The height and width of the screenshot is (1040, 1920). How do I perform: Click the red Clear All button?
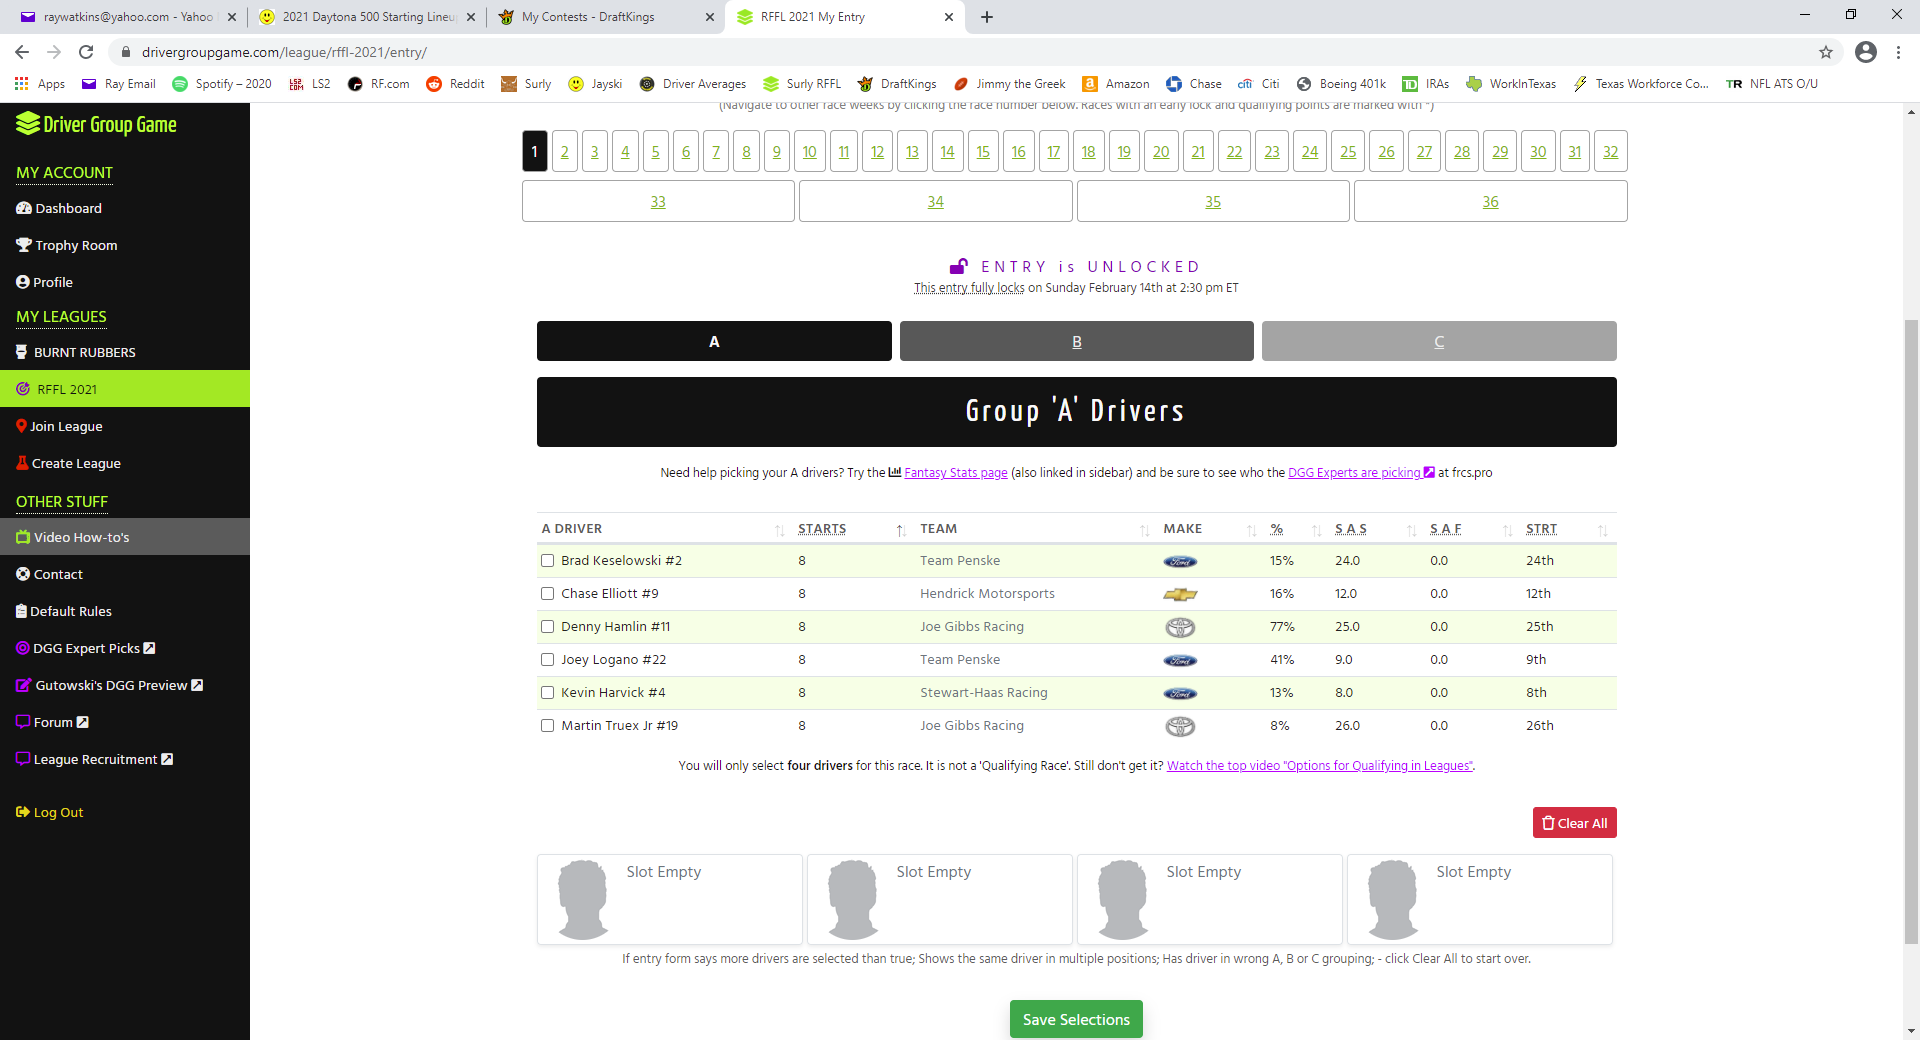pyautogui.click(x=1574, y=823)
